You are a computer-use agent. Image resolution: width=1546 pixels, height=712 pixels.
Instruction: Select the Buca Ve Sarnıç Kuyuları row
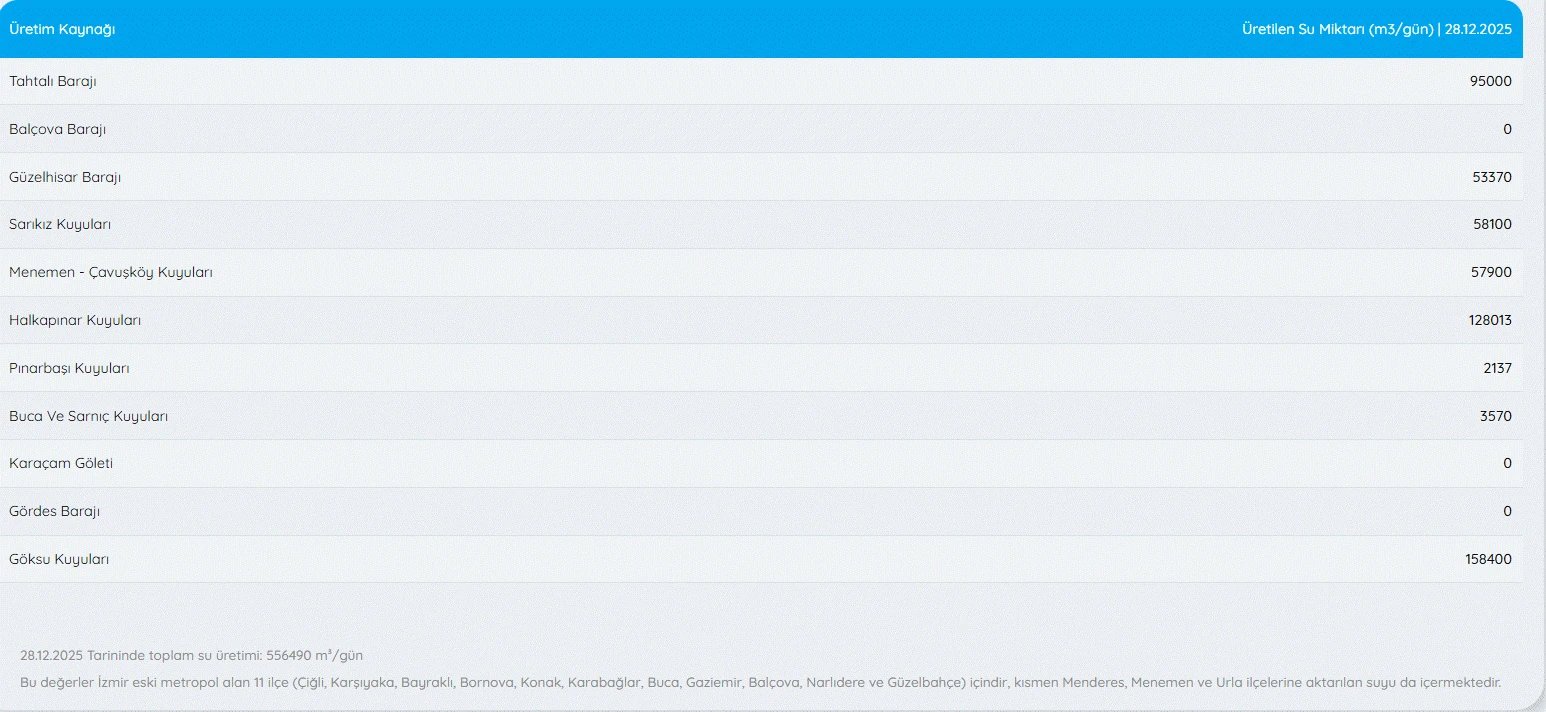point(761,416)
